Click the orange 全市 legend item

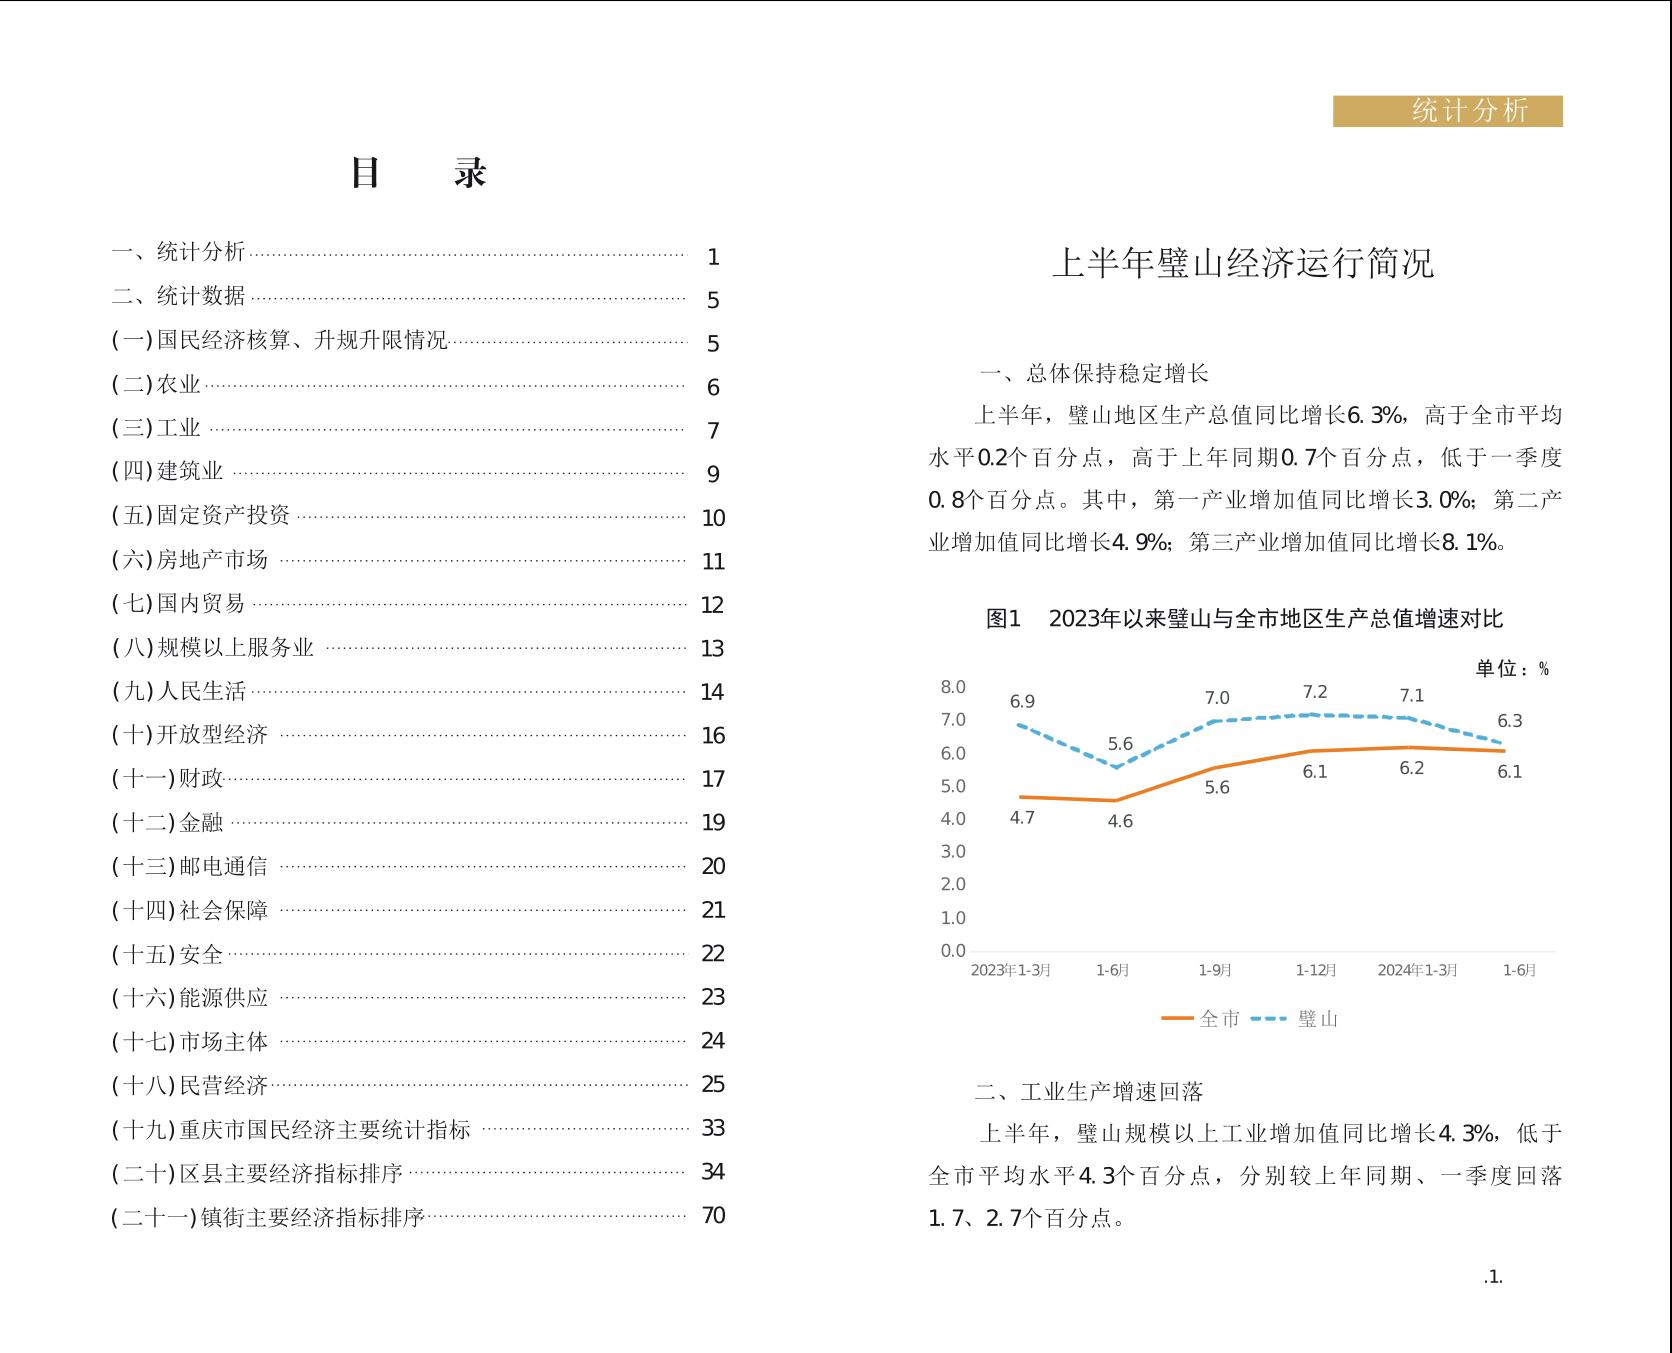point(1201,1019)
